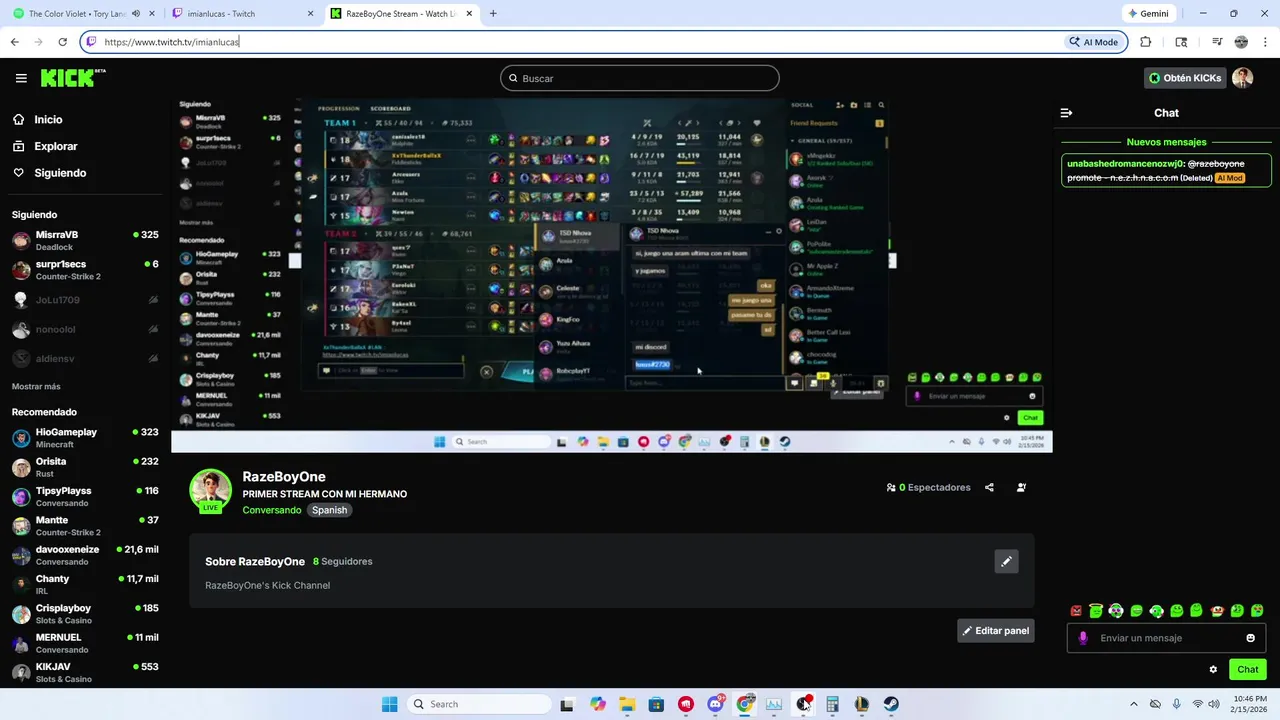Insert the angry red emote

tap(1076, 611)
